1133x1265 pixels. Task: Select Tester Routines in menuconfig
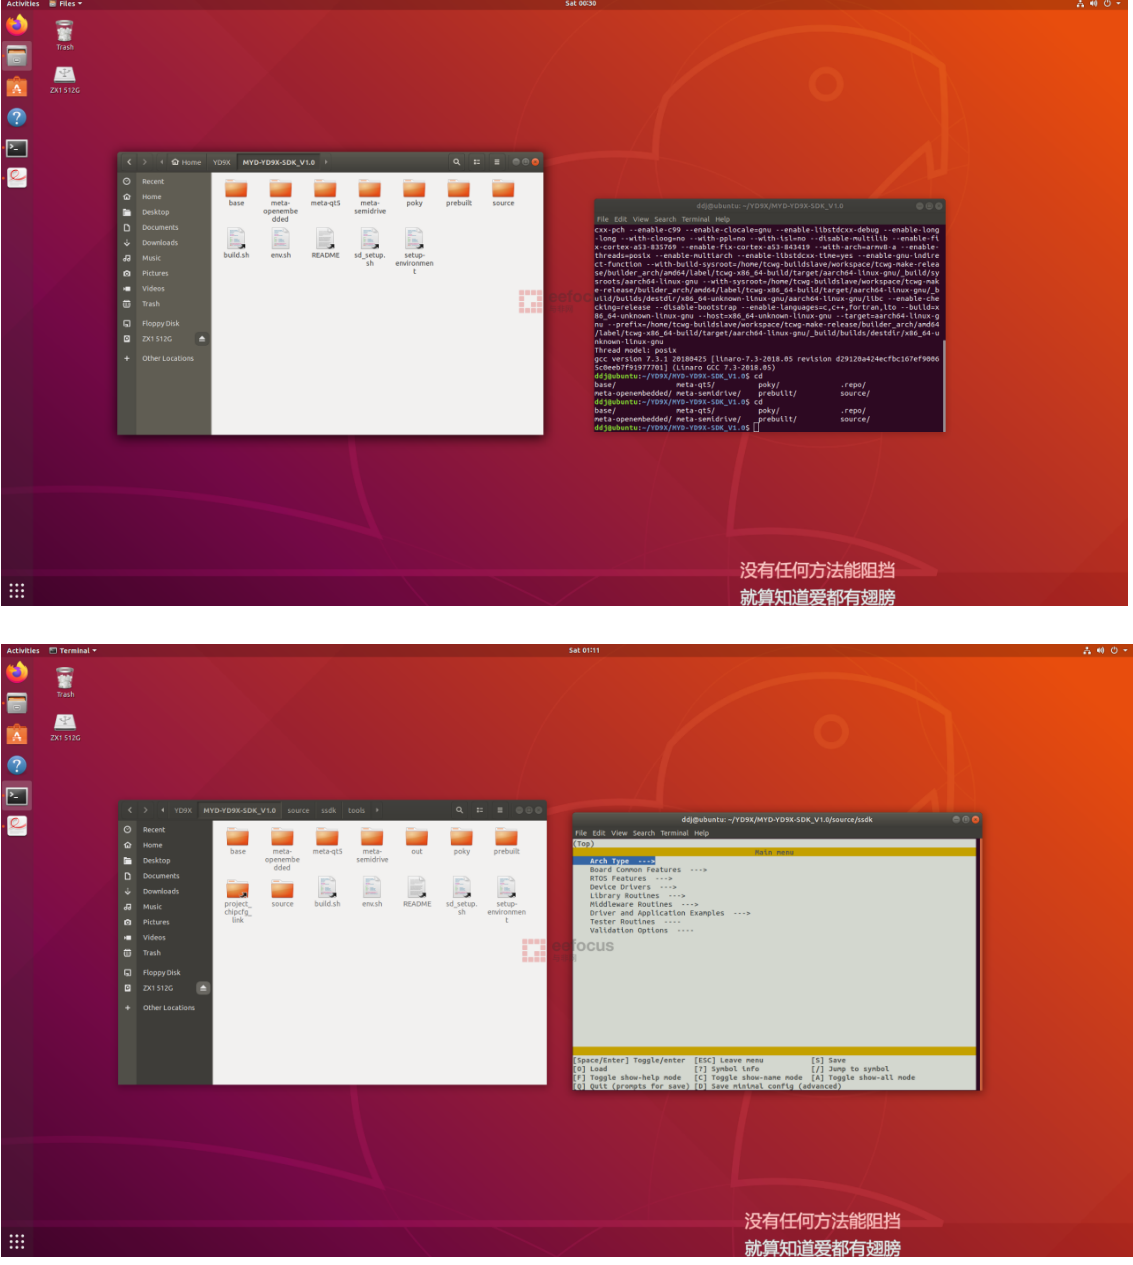[634, 922]
